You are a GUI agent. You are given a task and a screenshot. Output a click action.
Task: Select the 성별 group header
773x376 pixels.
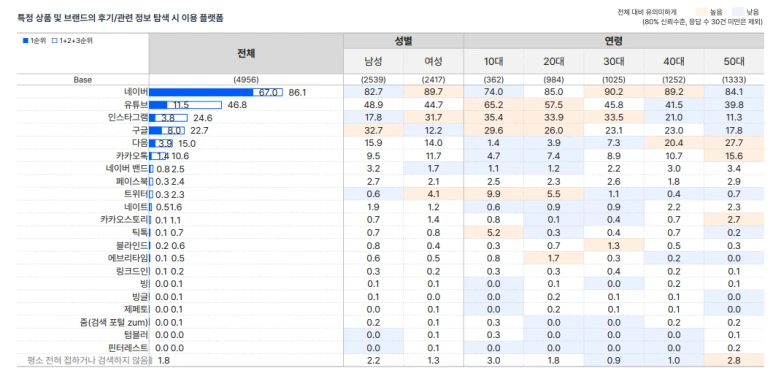tap(403, 41)
